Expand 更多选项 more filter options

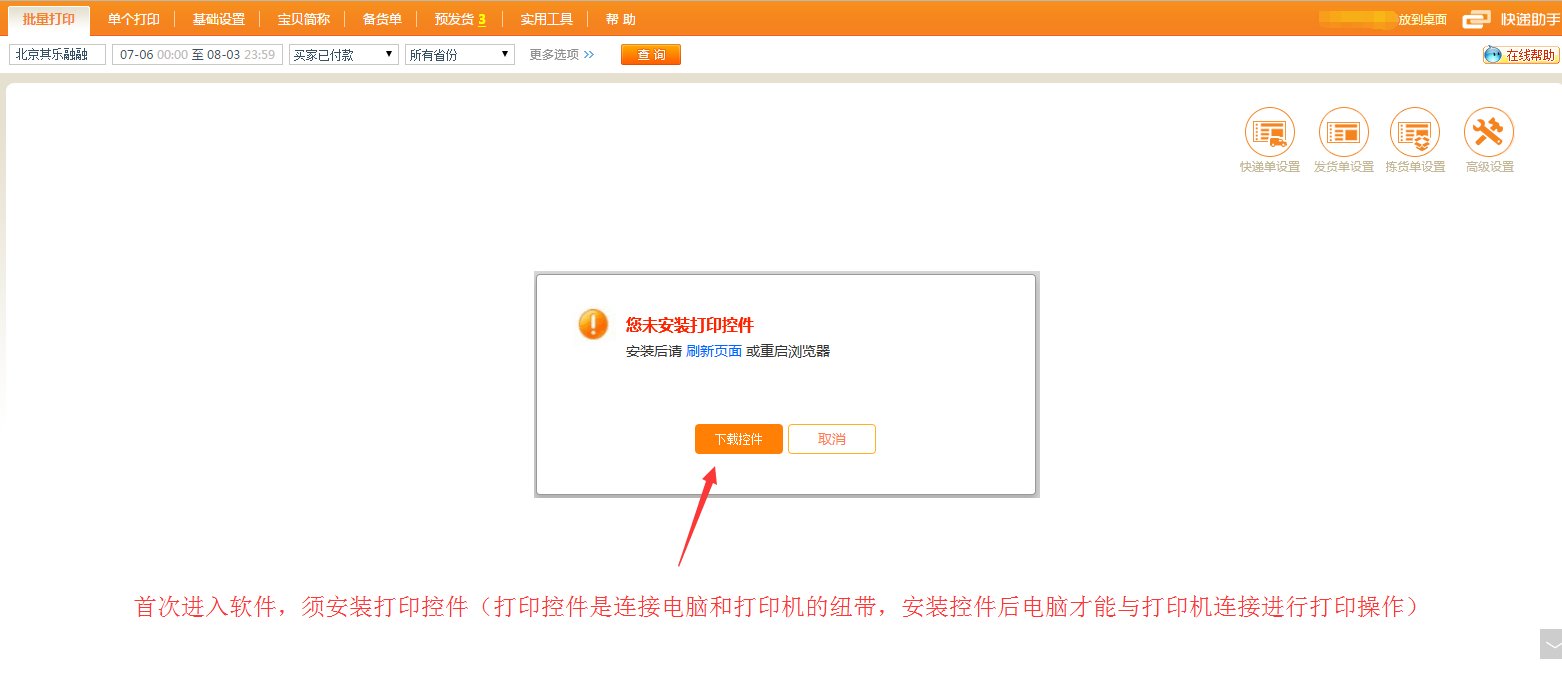pos(561,55)
